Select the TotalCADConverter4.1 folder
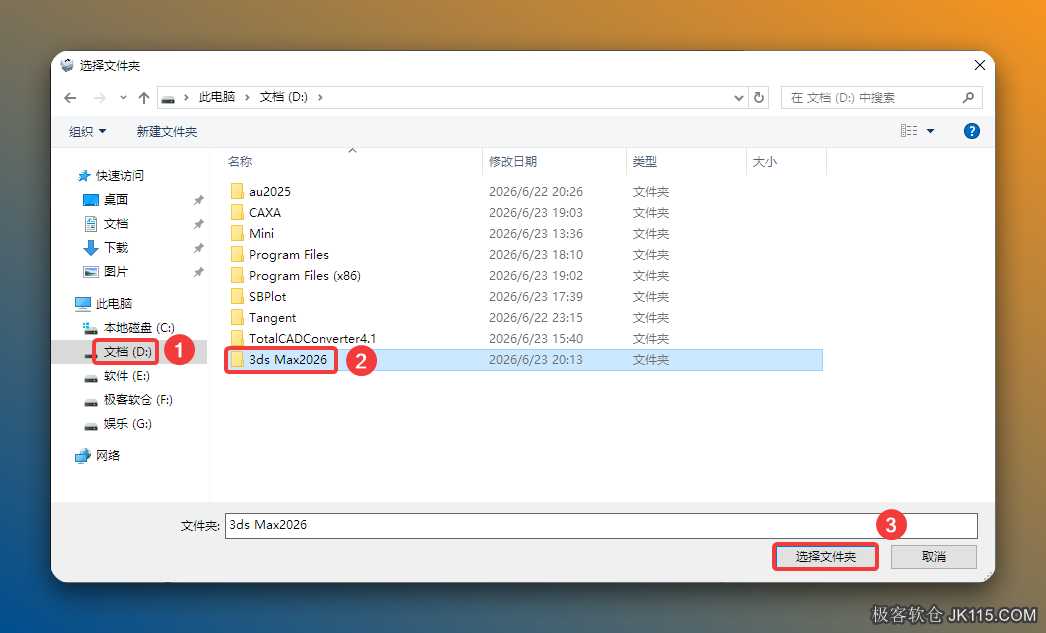1046x633 pixels. click(x=312, y=339)
